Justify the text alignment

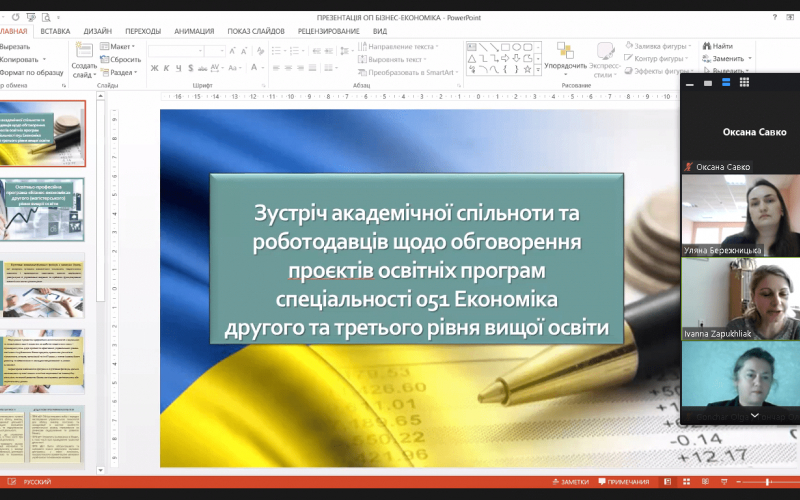pos(313,68)
